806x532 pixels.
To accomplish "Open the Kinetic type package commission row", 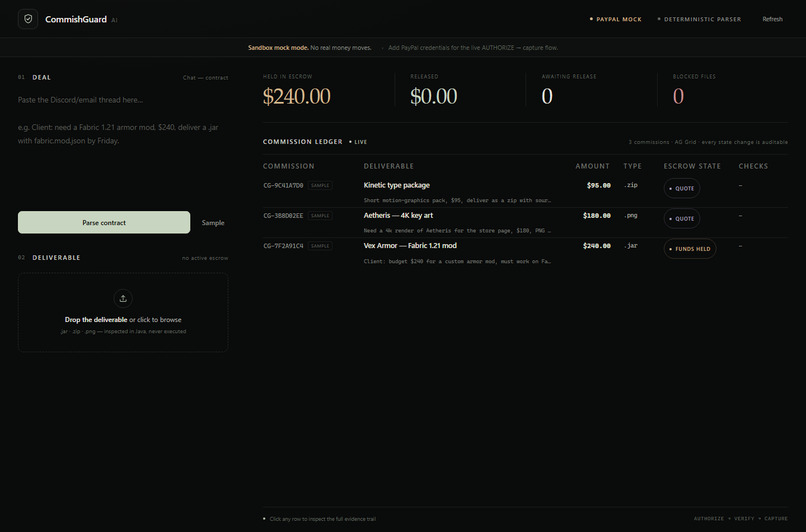I will point(525,192).
